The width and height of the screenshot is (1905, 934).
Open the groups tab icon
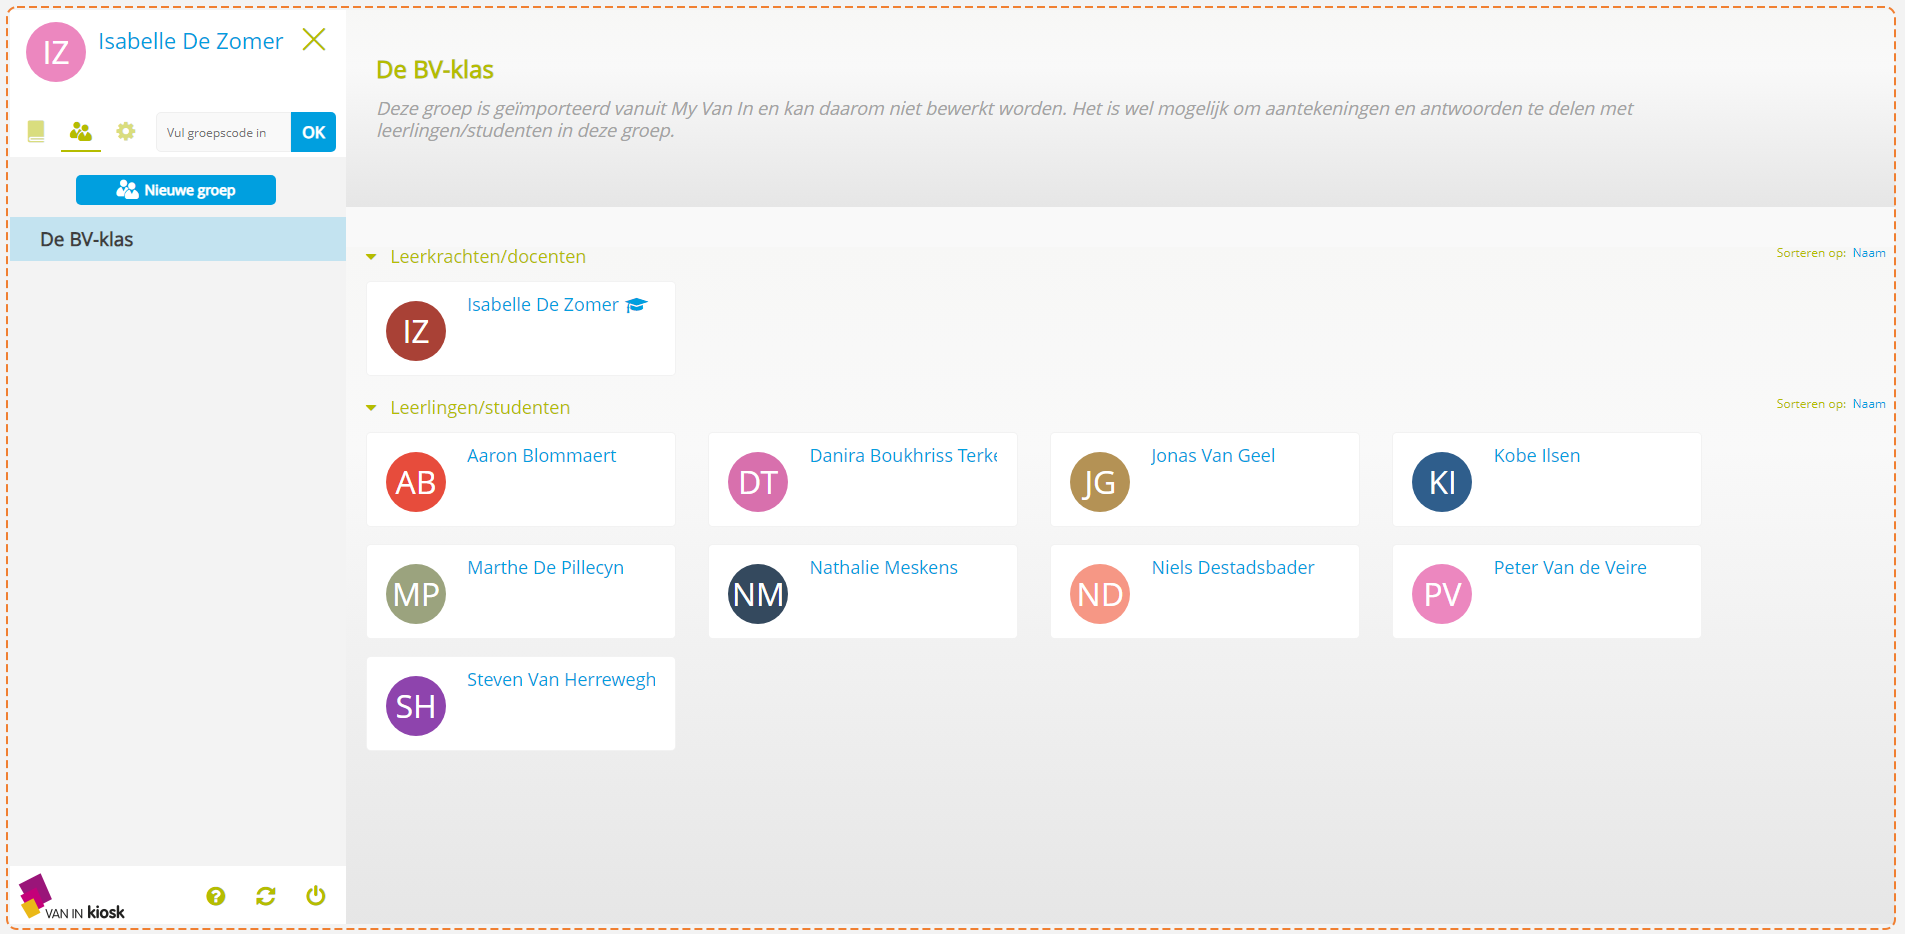81,131
